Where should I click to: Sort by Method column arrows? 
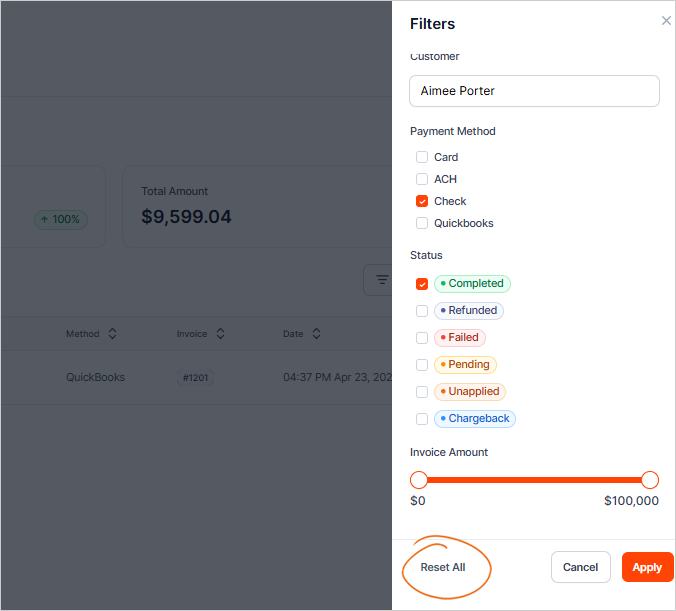coord(112,334)
